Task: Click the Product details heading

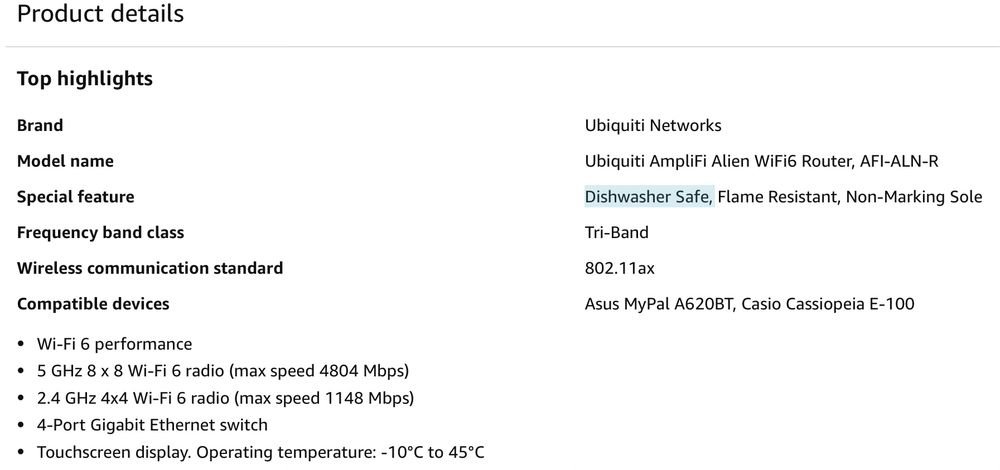Action: pyautogui.click(x=100, y=14)
